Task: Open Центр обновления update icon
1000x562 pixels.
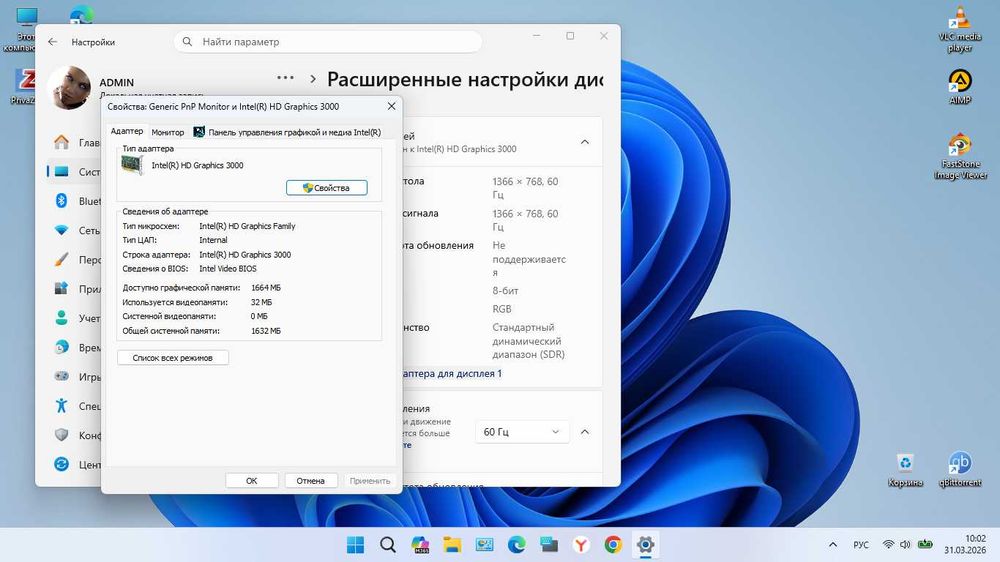Action: (61, 464)
